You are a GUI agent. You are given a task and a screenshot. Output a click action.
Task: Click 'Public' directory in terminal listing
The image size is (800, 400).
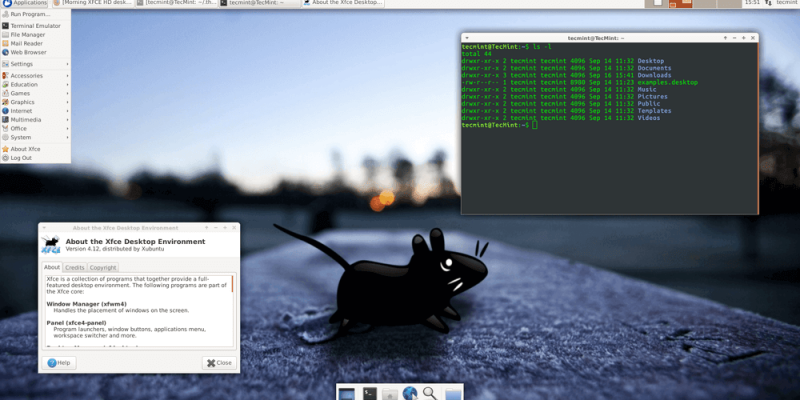pyautogui.click(x=649, y=104)
